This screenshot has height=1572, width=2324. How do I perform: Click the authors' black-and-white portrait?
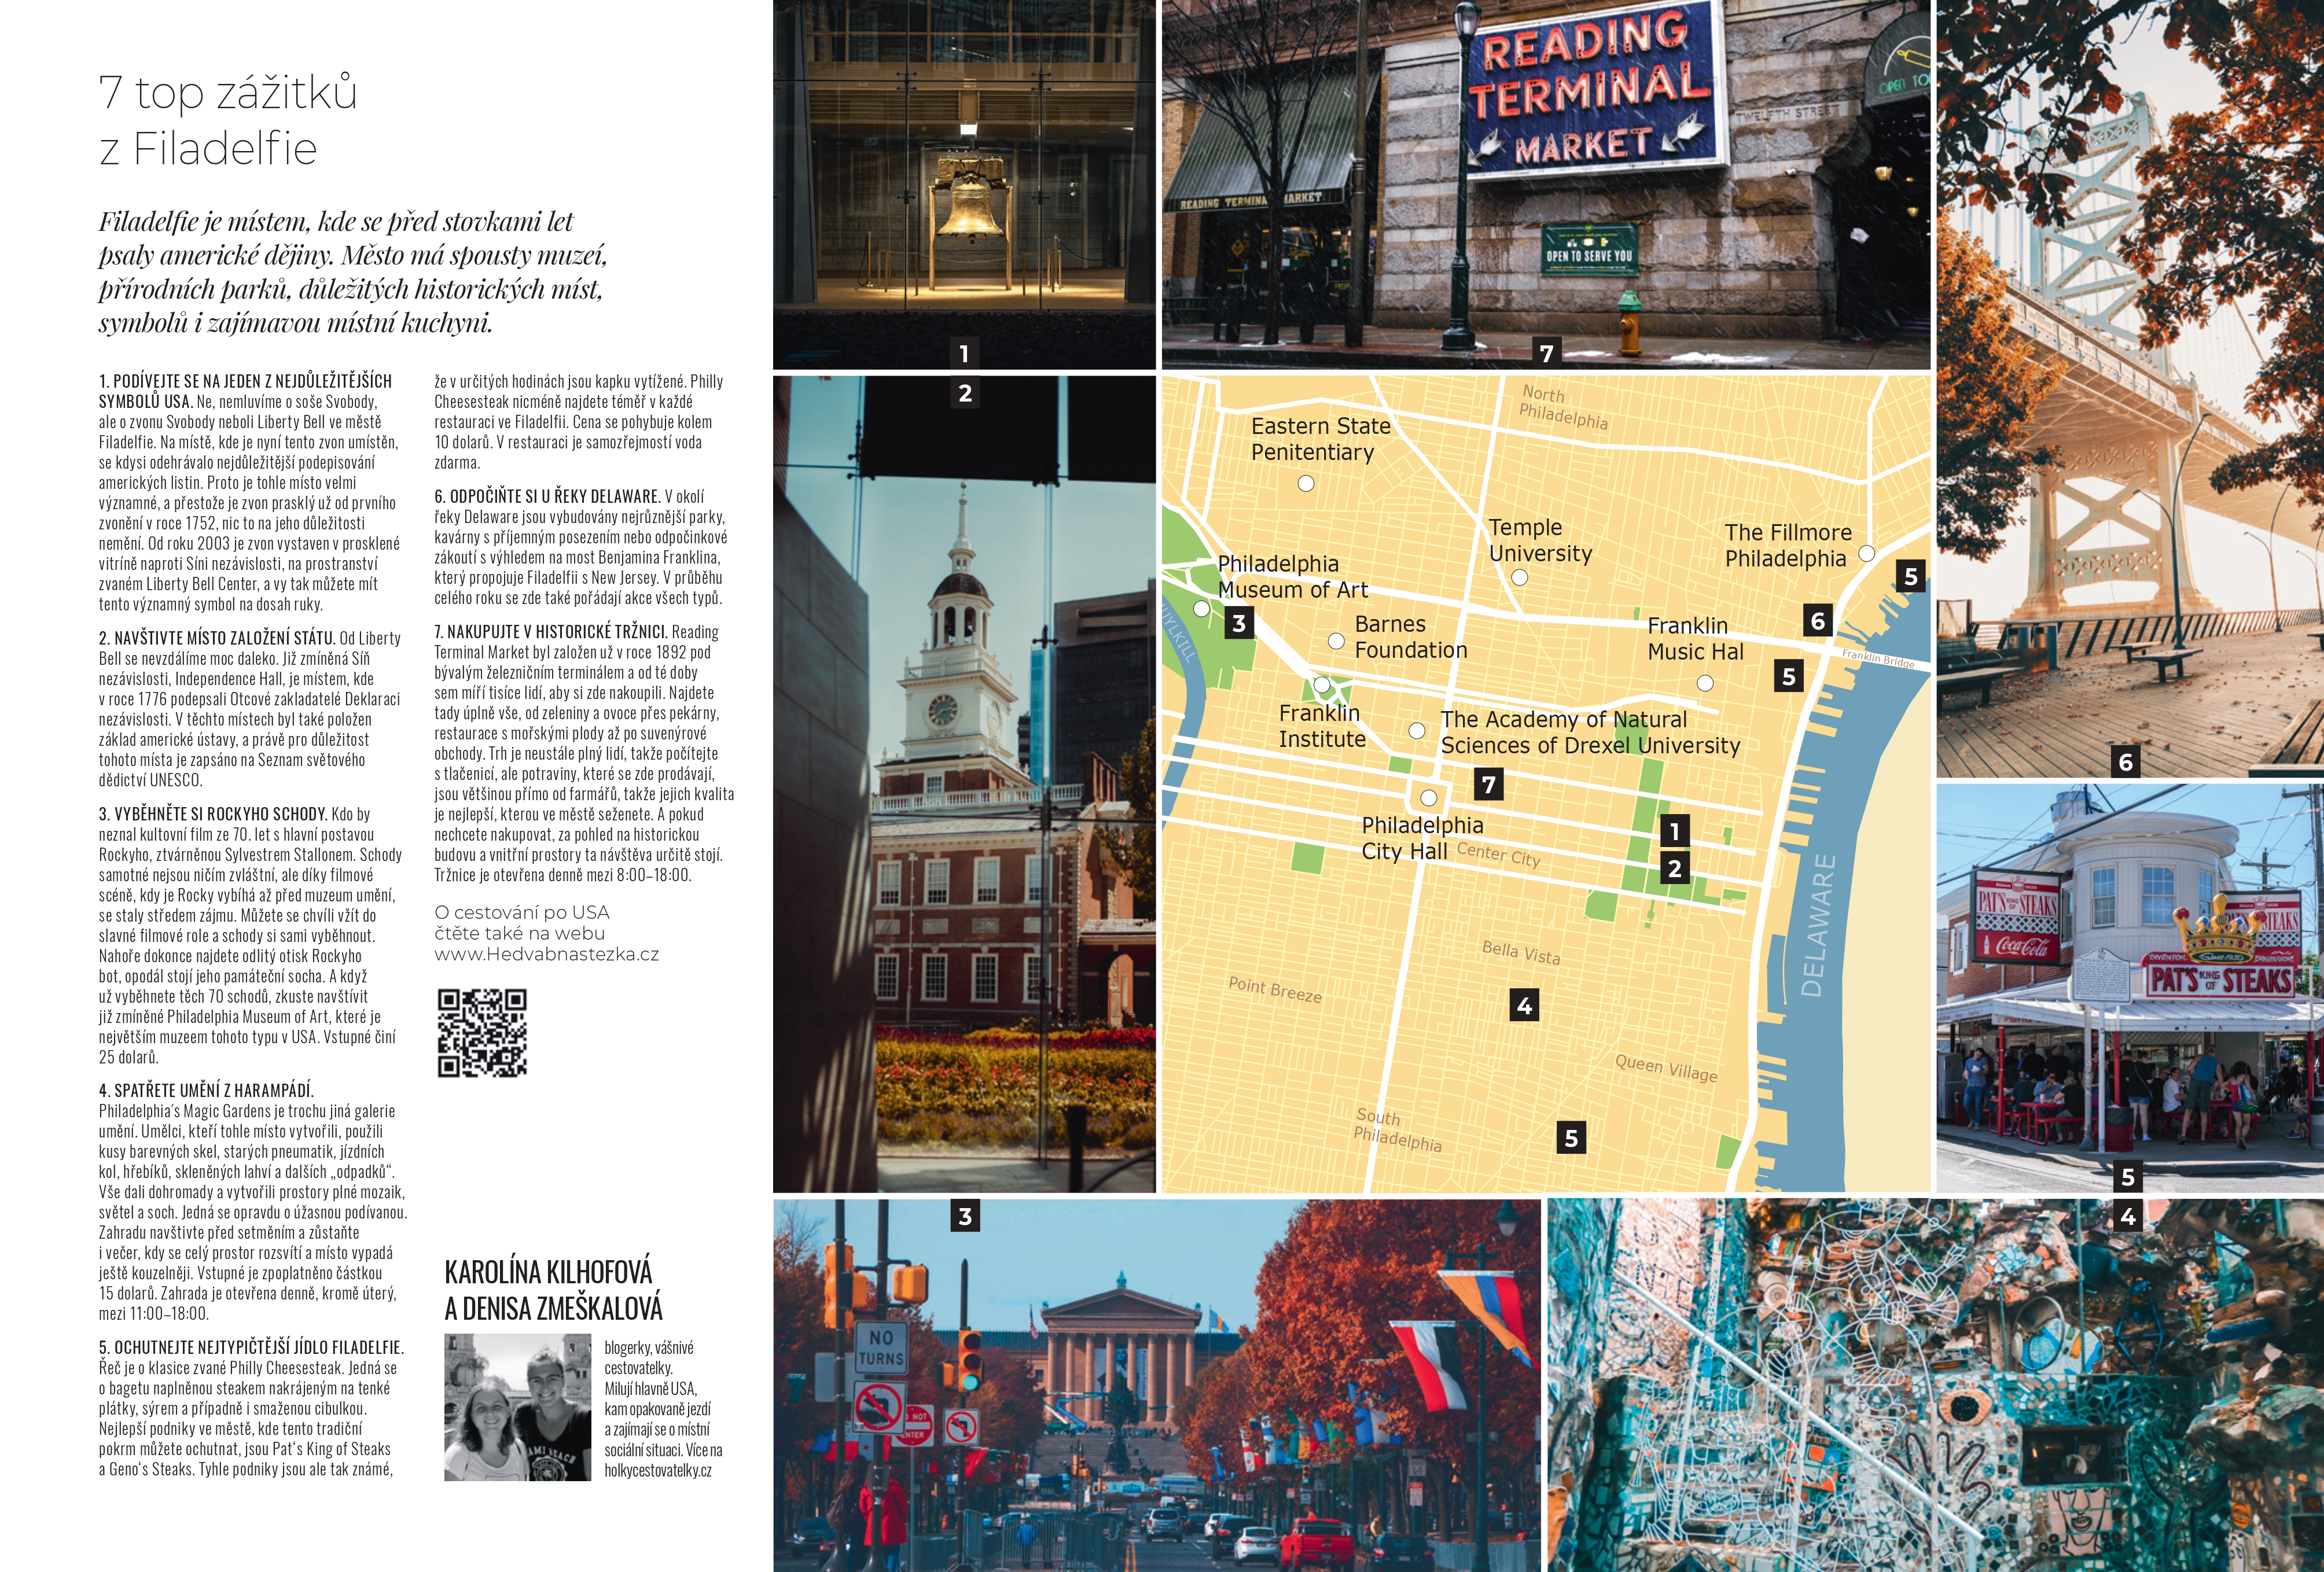(517, 1406)
